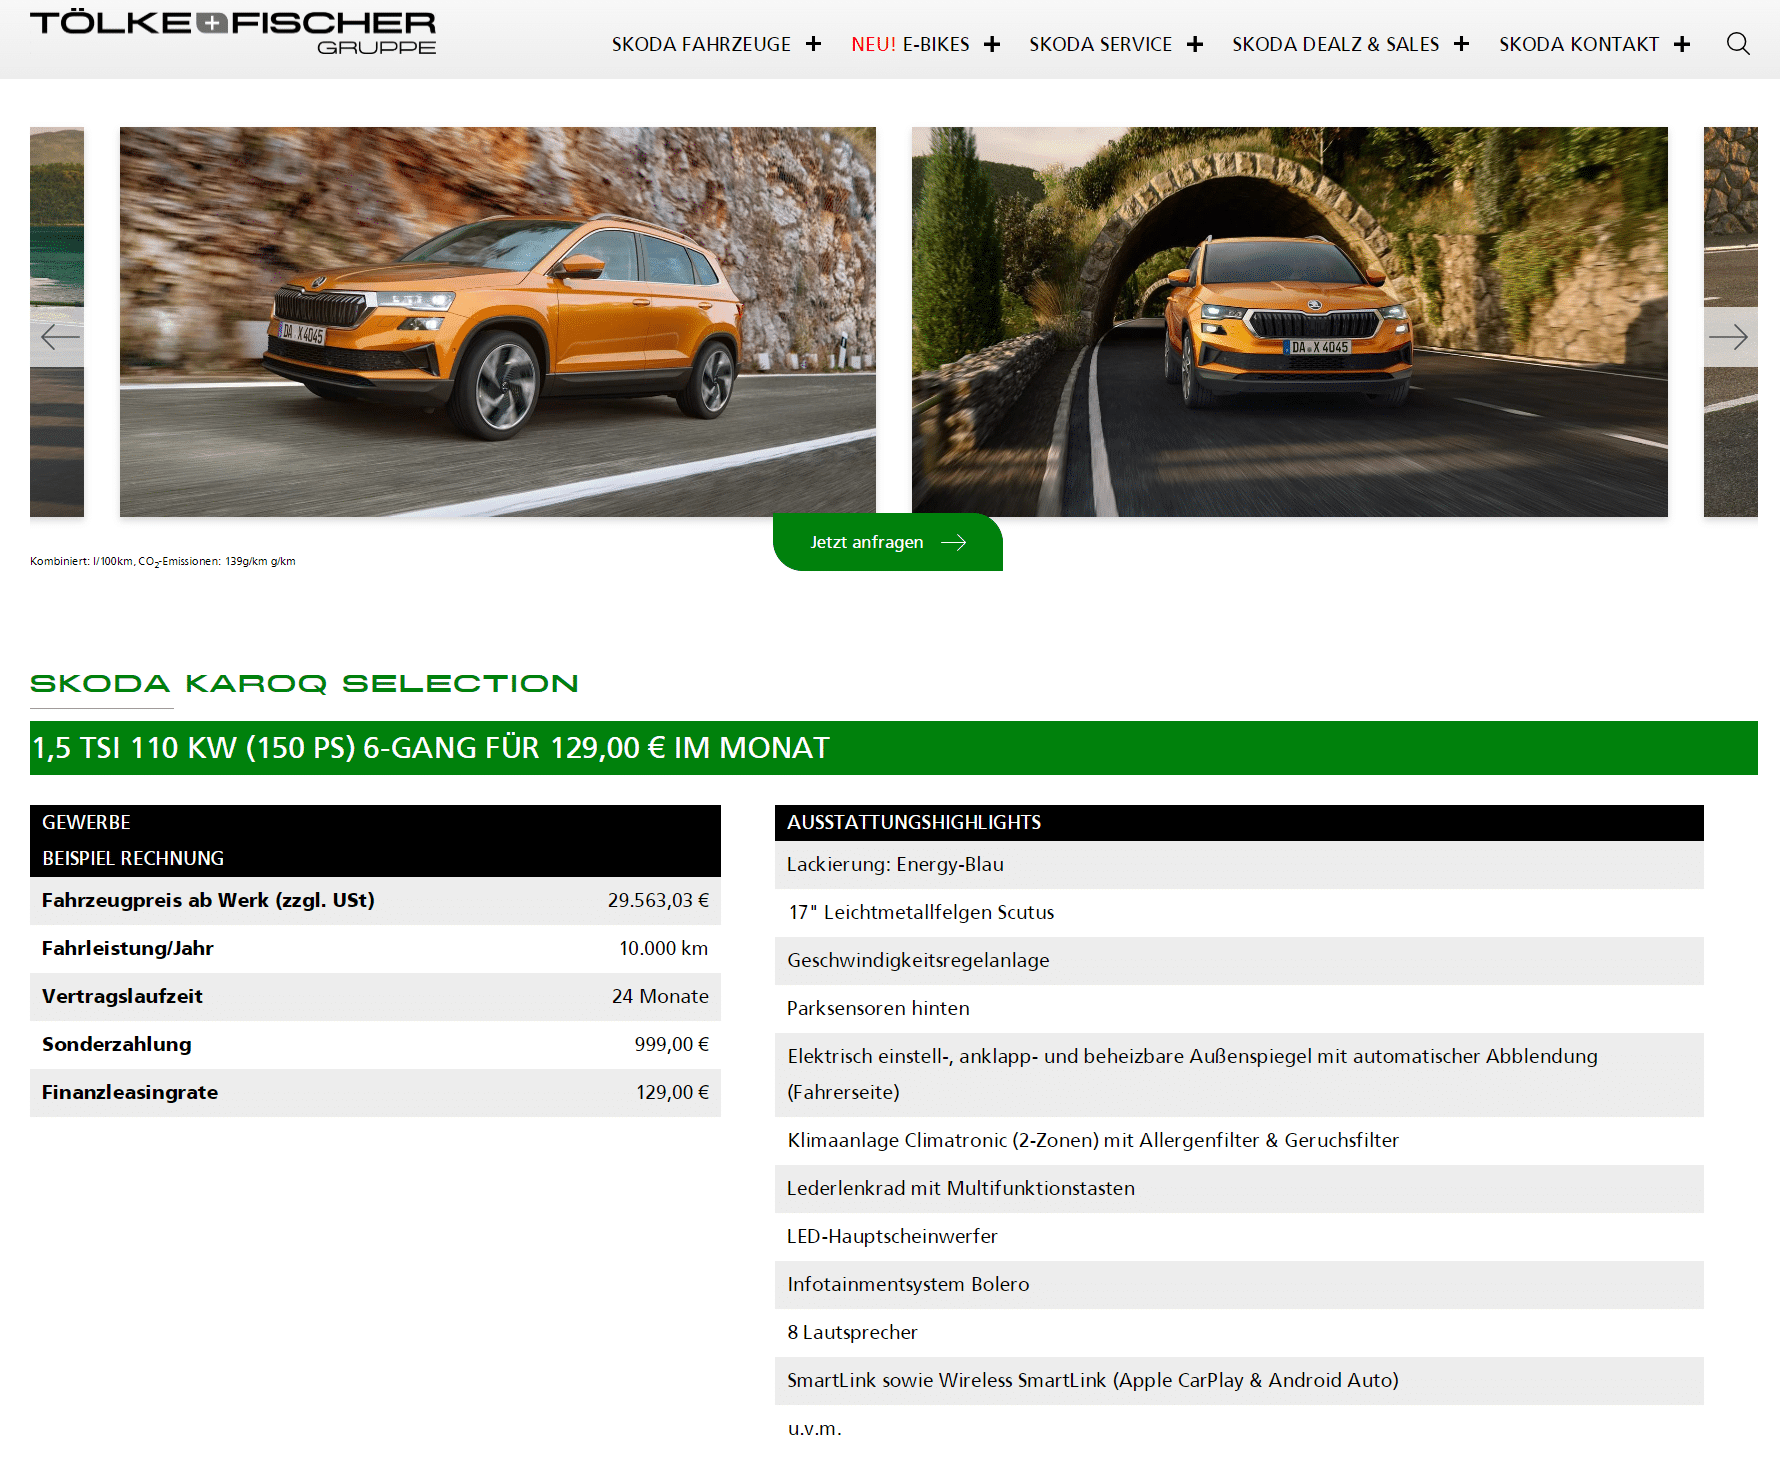Image resolution: width=1780 pixels, height=1462 pixels.
Task: Click the Fahrzeugpreis ab Werk label
Action: (208, 900)
